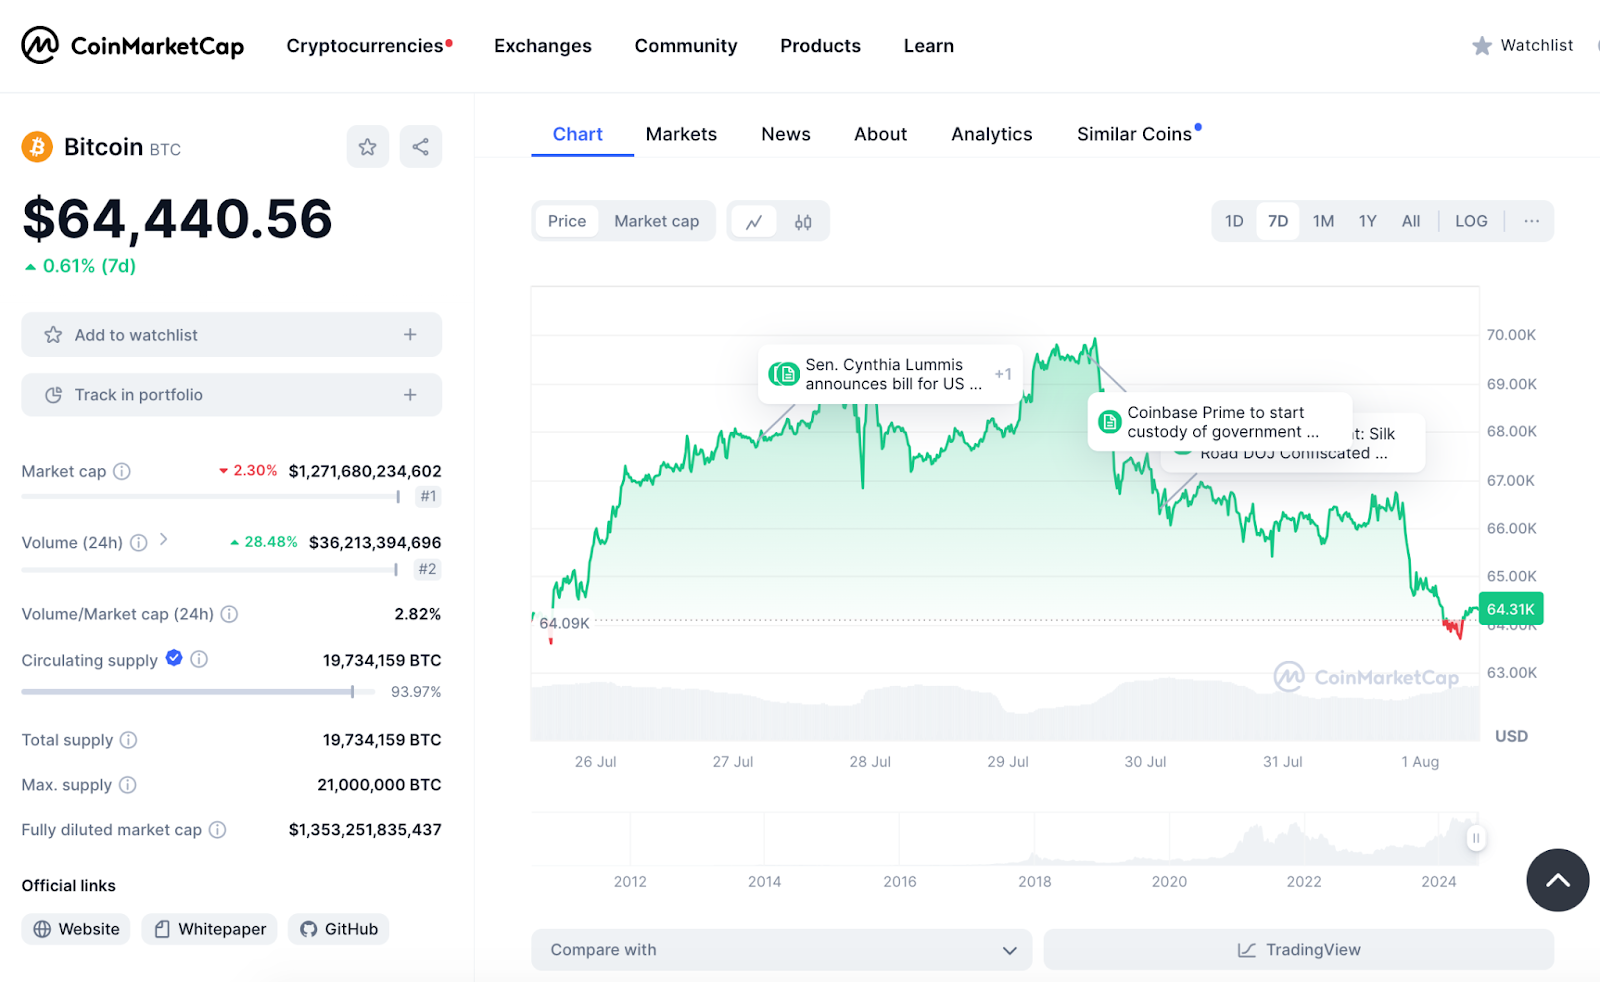The image size is (1600, 982).
Task: Open Learn menu
Action: coord(929,46)
